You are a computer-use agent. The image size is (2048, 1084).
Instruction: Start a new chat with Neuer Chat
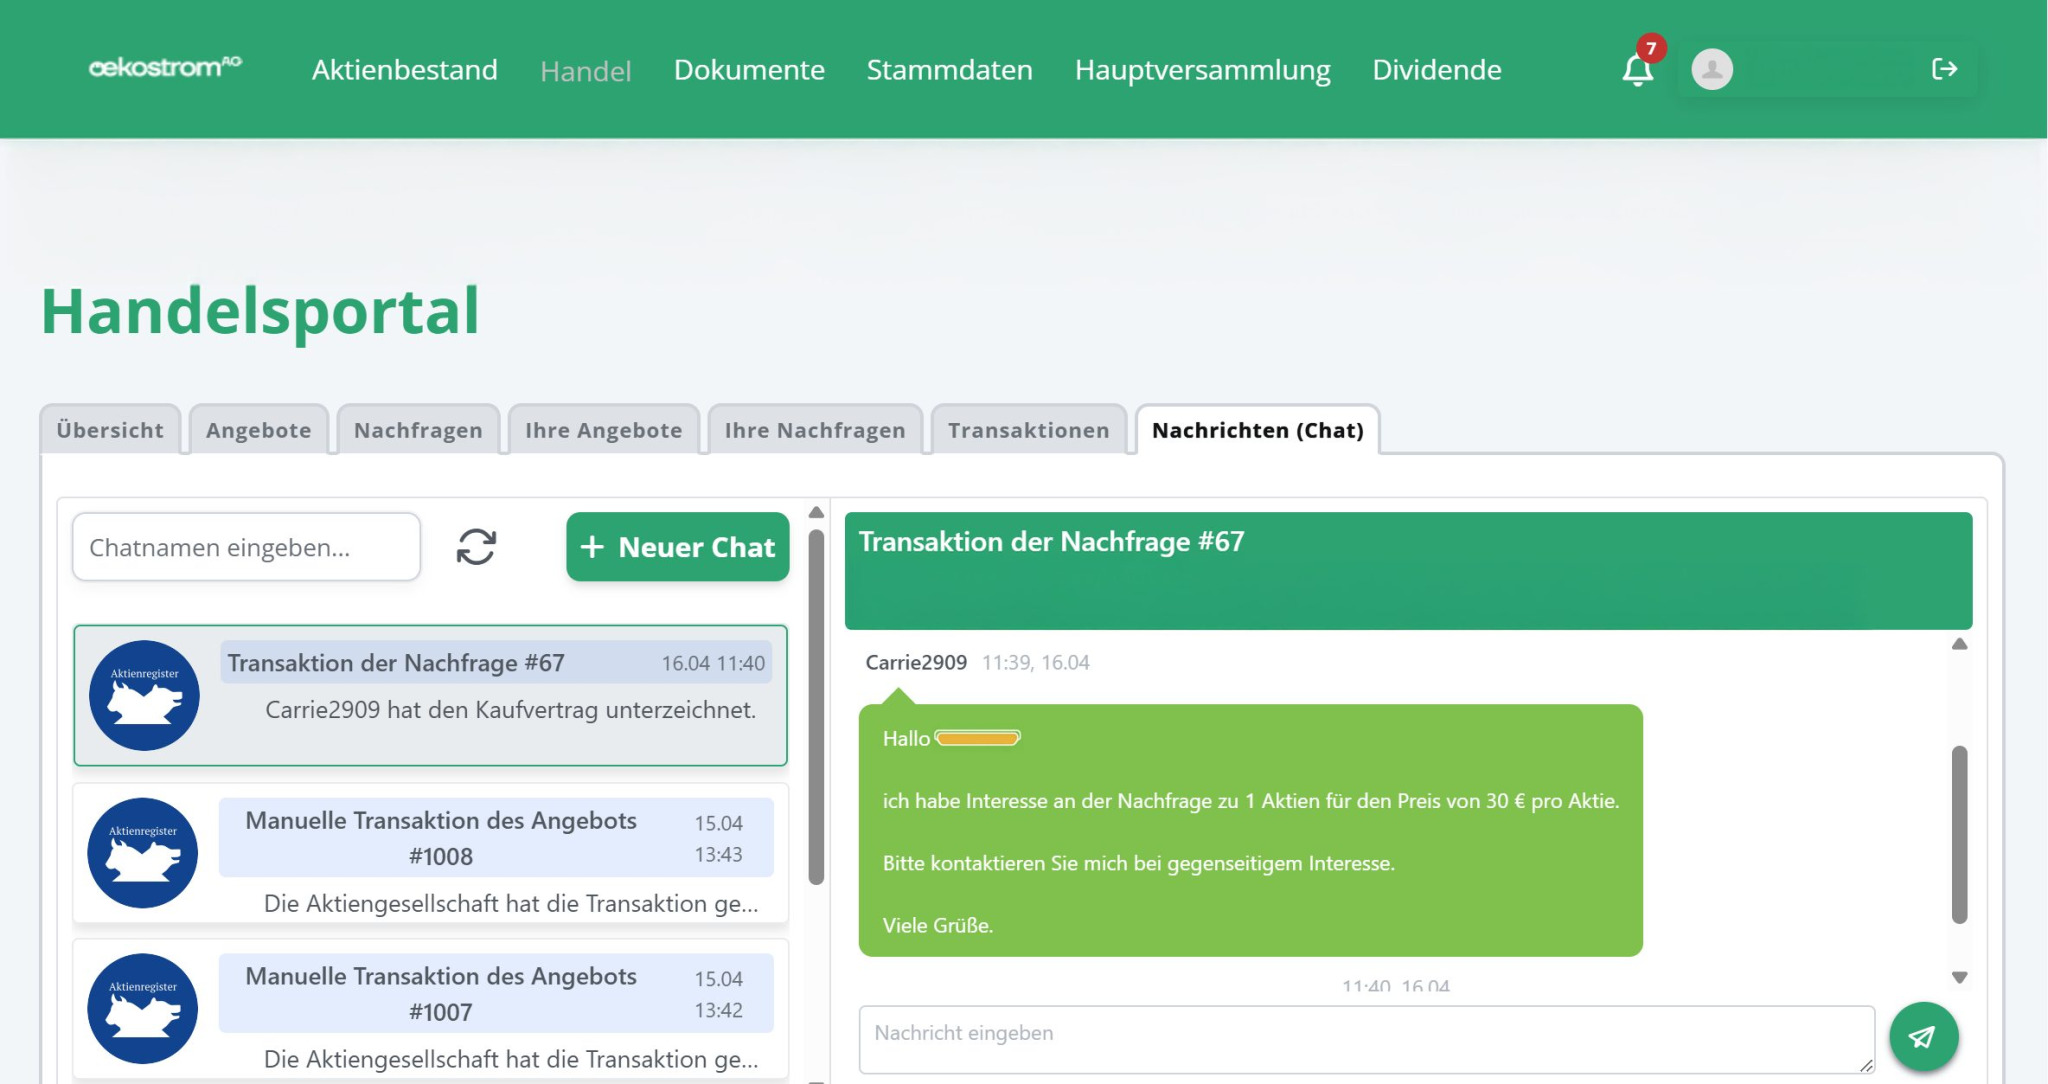pyautogui.click(x=677, y=547)
